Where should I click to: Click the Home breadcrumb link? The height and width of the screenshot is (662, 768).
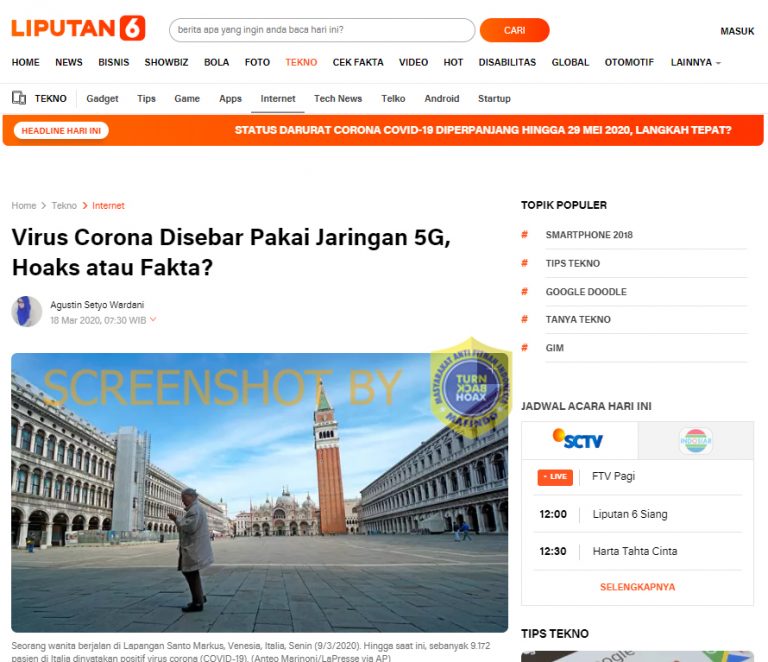coord(24,206)
